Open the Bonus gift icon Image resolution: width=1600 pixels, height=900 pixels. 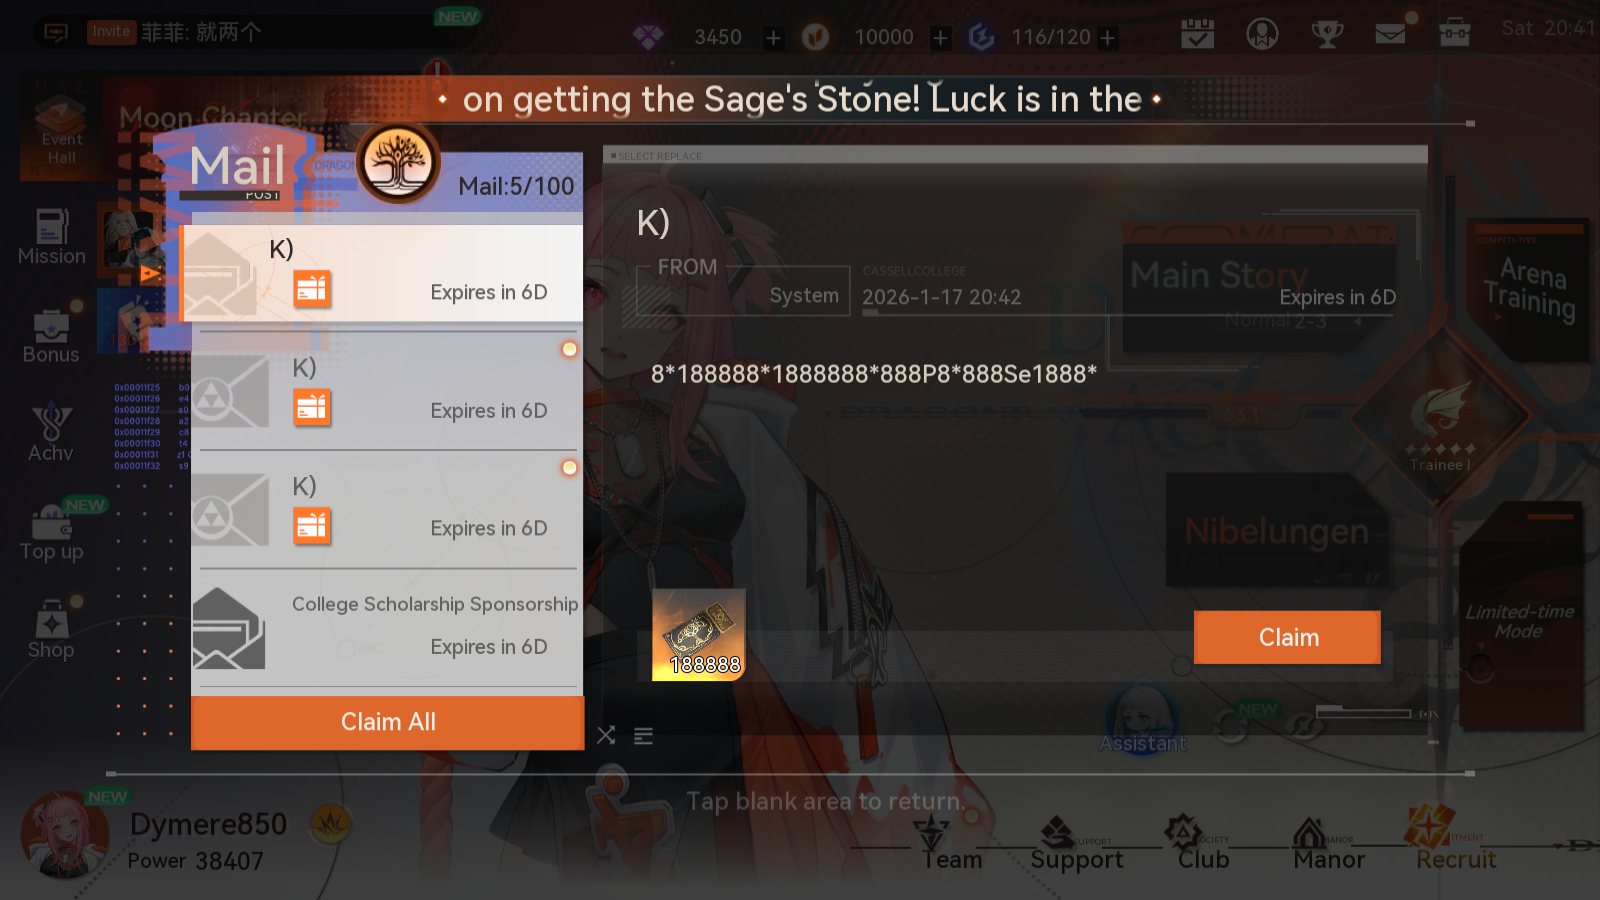click(x=51, y=336)
